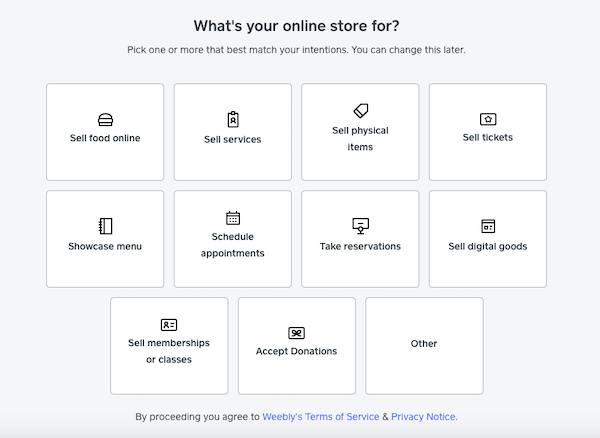Image resolution: width=600 pixels, height=438 pixels.
Task: Toggle the Sell tickets option text
Action: [488, 137]
